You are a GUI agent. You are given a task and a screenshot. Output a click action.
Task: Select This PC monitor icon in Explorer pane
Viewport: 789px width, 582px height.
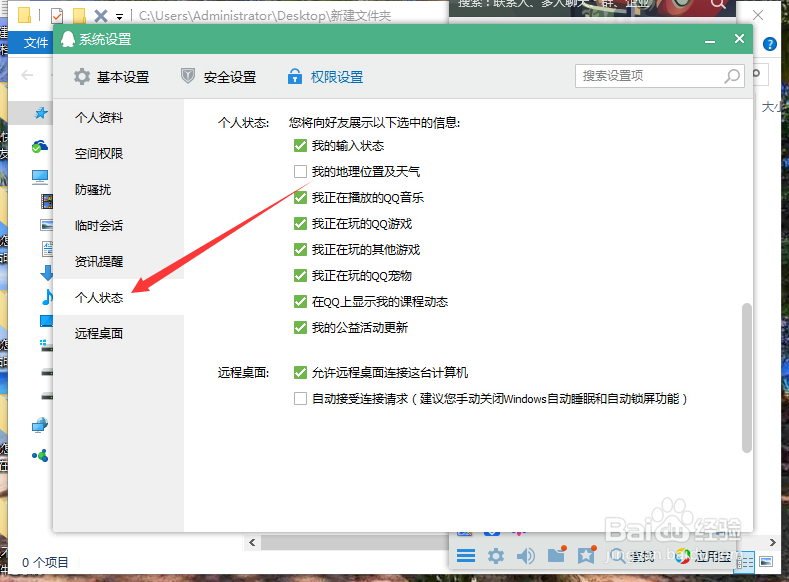pos(40,177)
